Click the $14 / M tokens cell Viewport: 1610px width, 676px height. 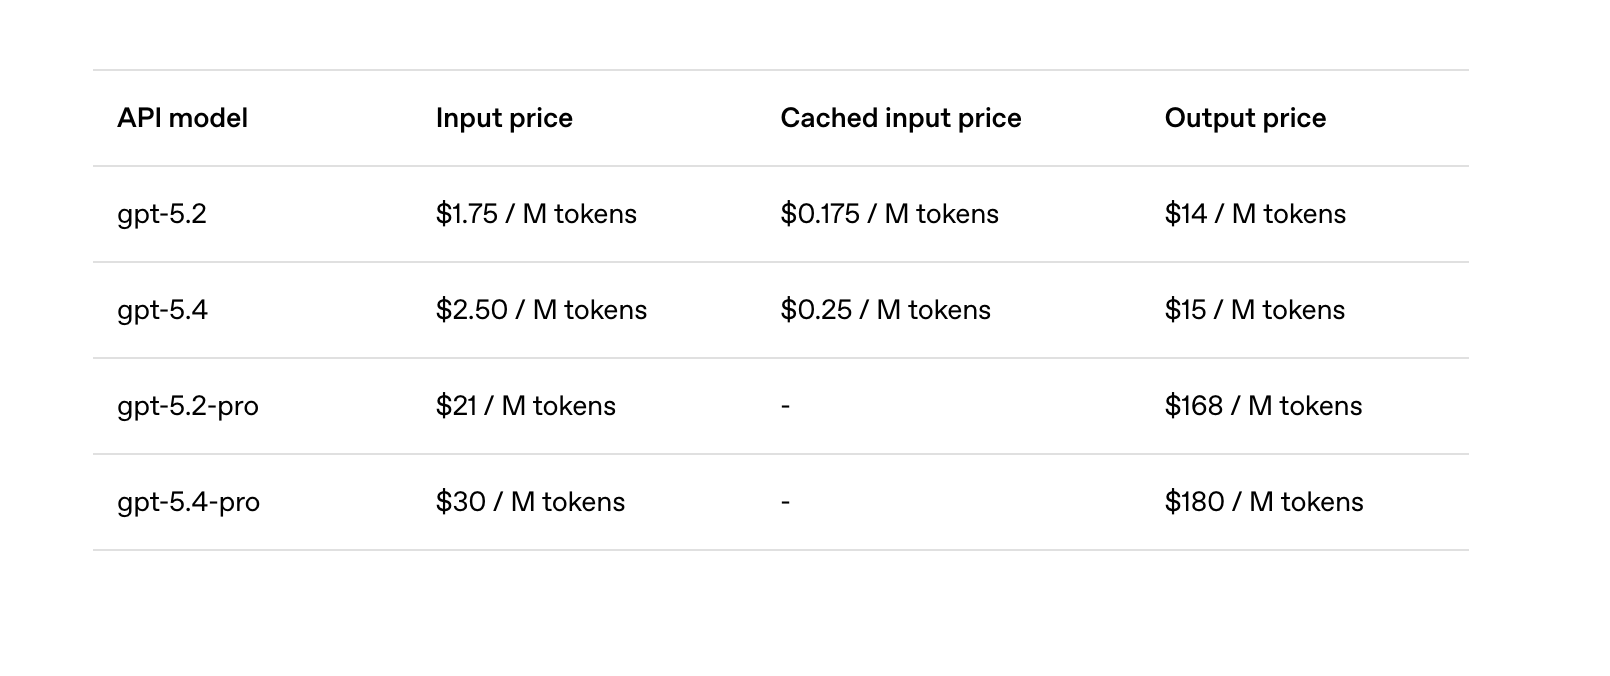coord(1255,214)
